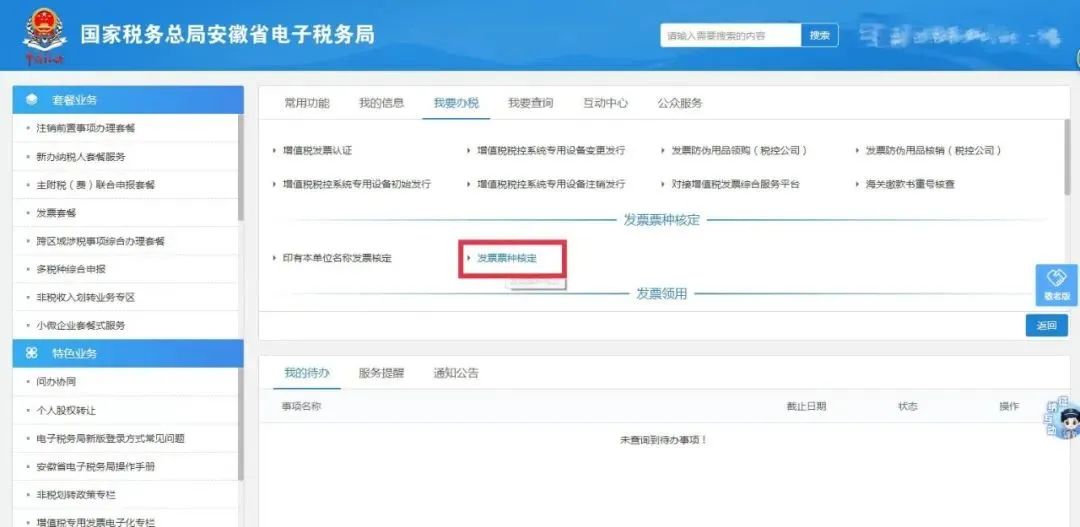Switch to the 服务提醒 tab

(381, 373)
